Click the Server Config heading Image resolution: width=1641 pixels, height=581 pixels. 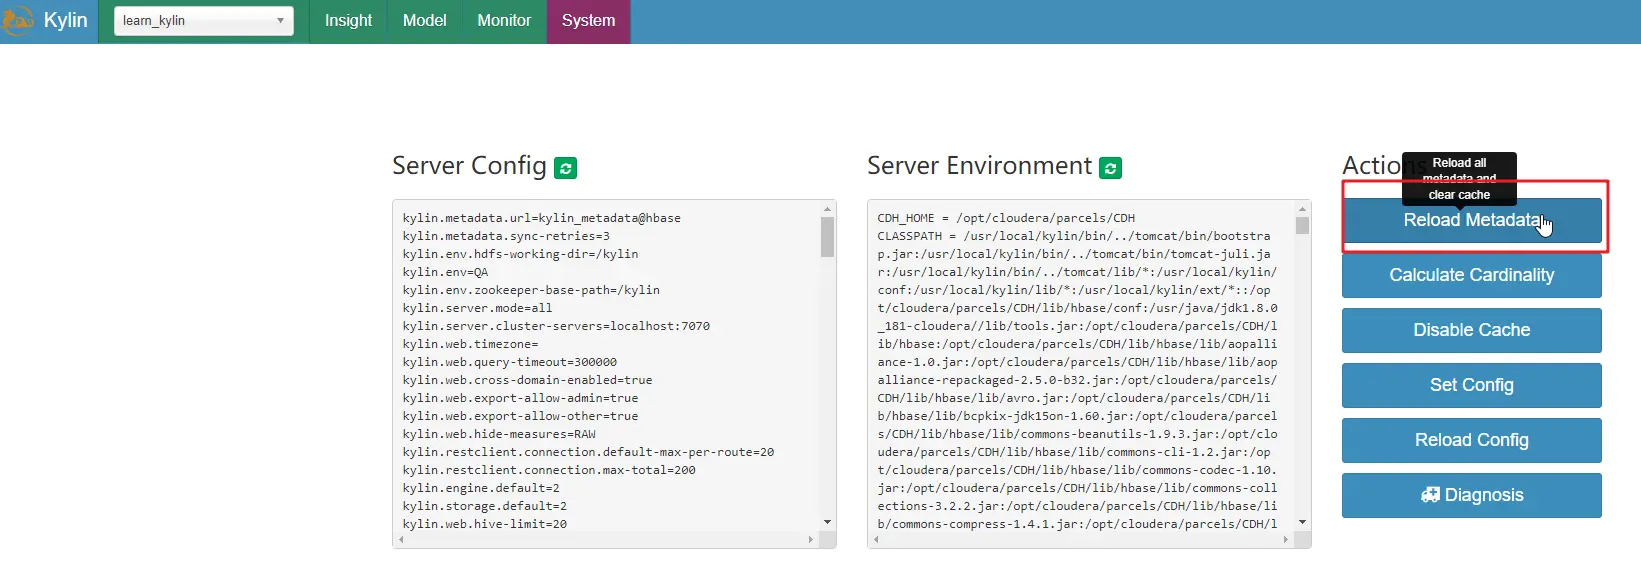pos(469,166)
